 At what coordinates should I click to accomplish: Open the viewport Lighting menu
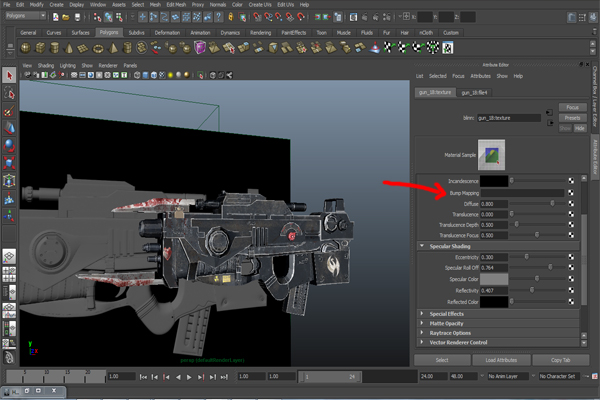[x=68, y=65]
